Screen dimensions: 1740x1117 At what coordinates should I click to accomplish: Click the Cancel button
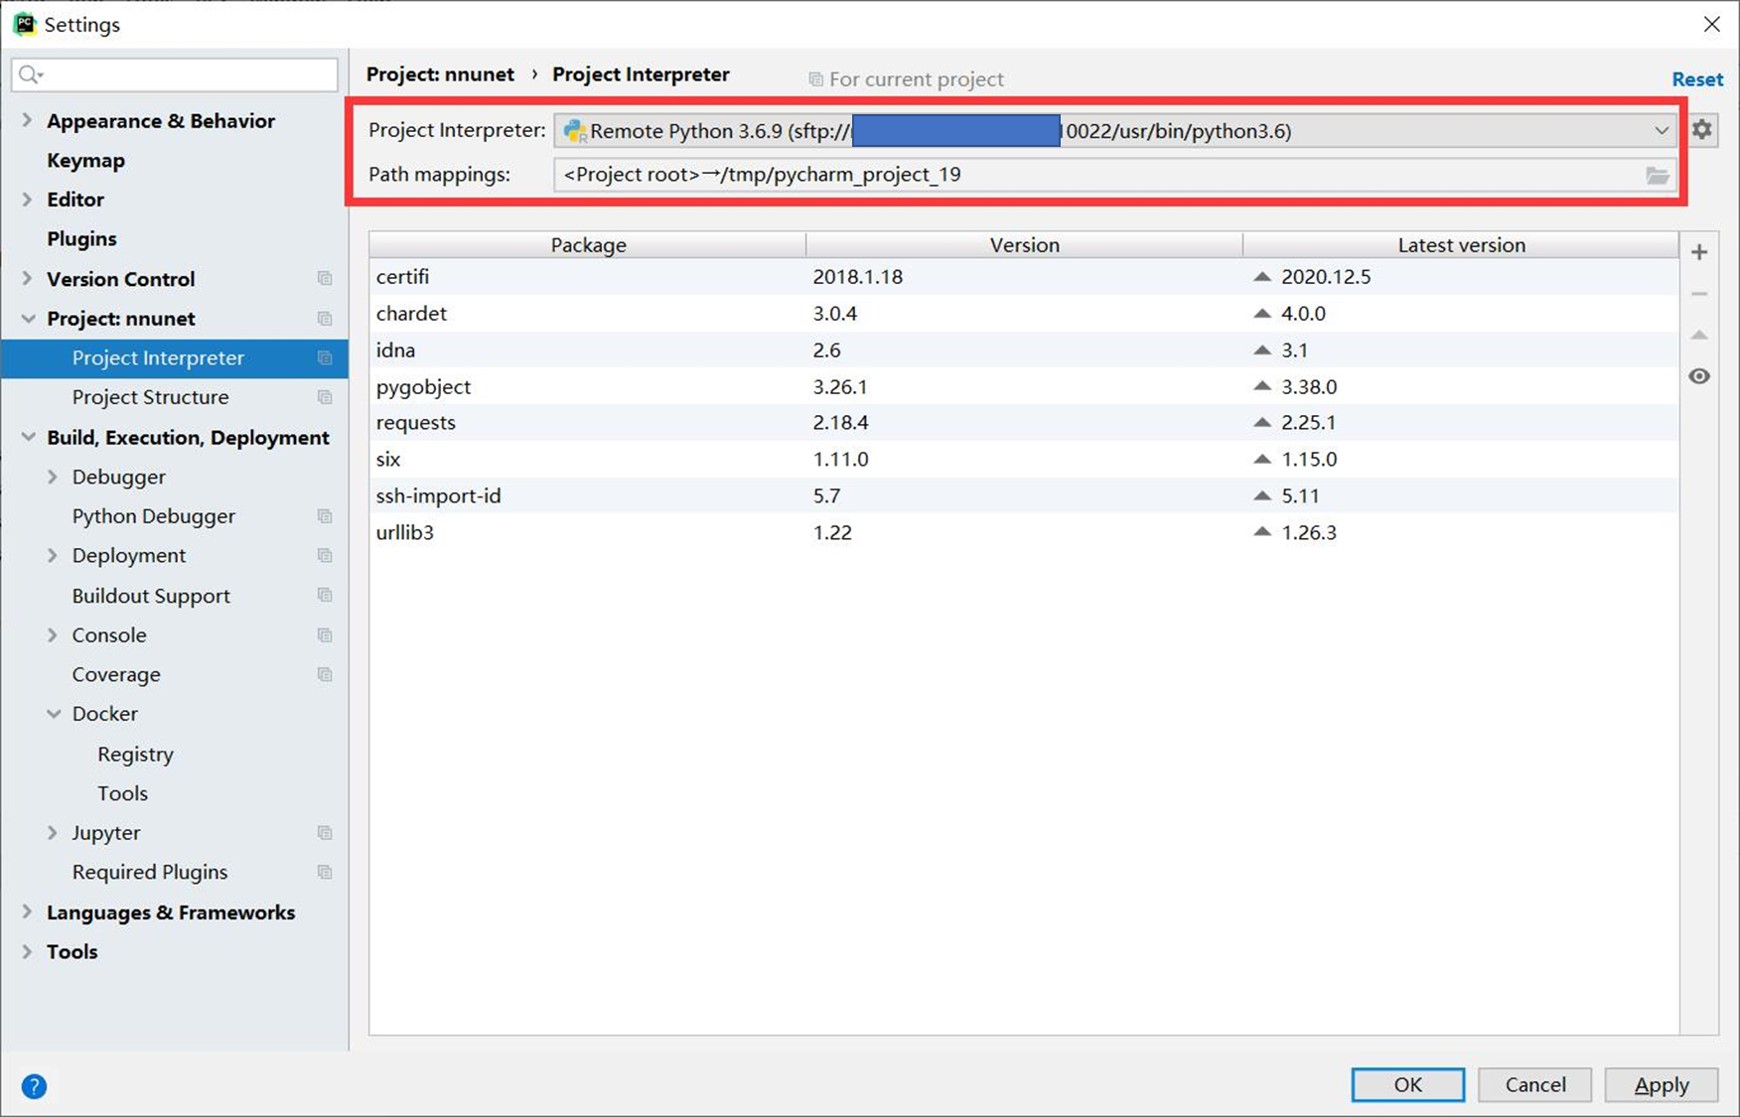[x=1535, y=1085]
